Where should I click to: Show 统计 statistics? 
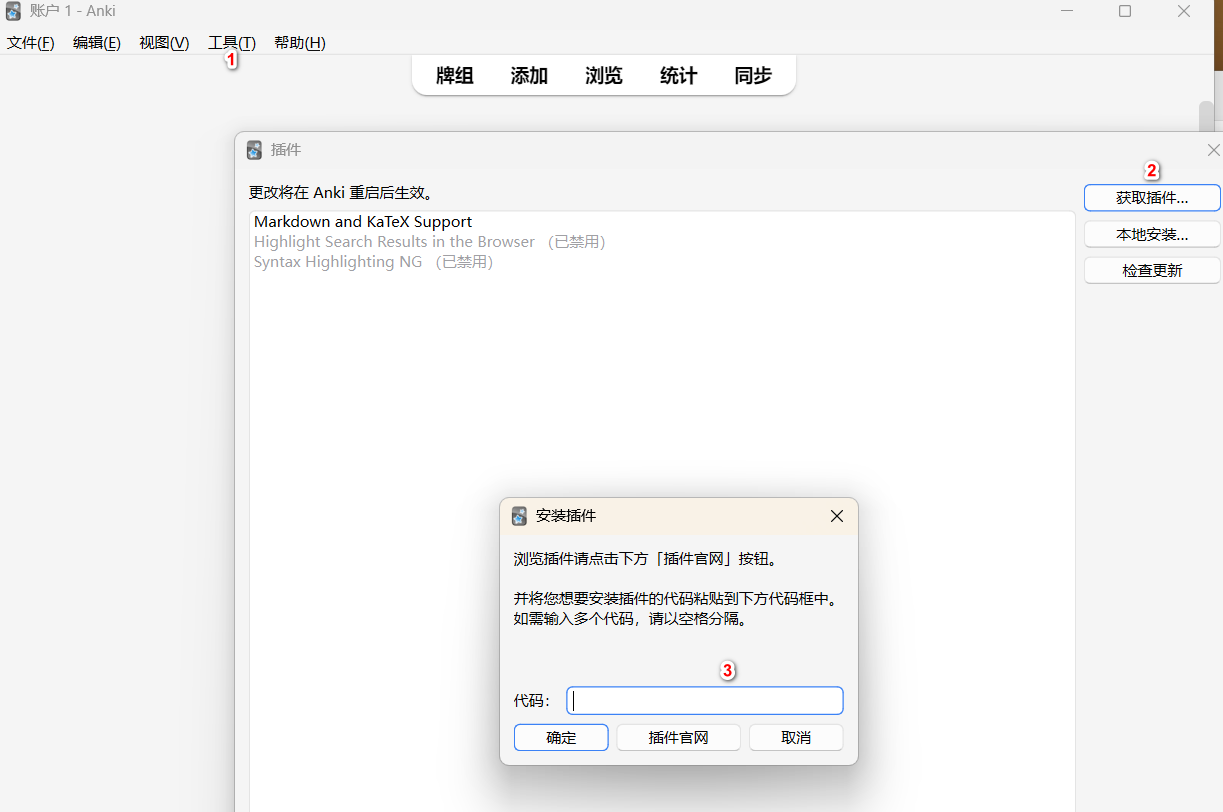(679, 76)
